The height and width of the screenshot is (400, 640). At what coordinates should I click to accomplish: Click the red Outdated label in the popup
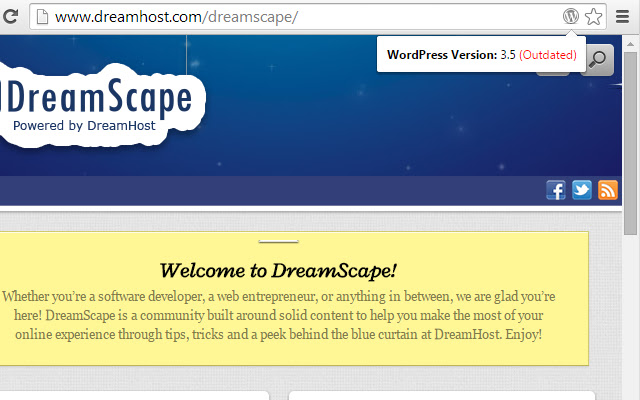click(548, 55)
